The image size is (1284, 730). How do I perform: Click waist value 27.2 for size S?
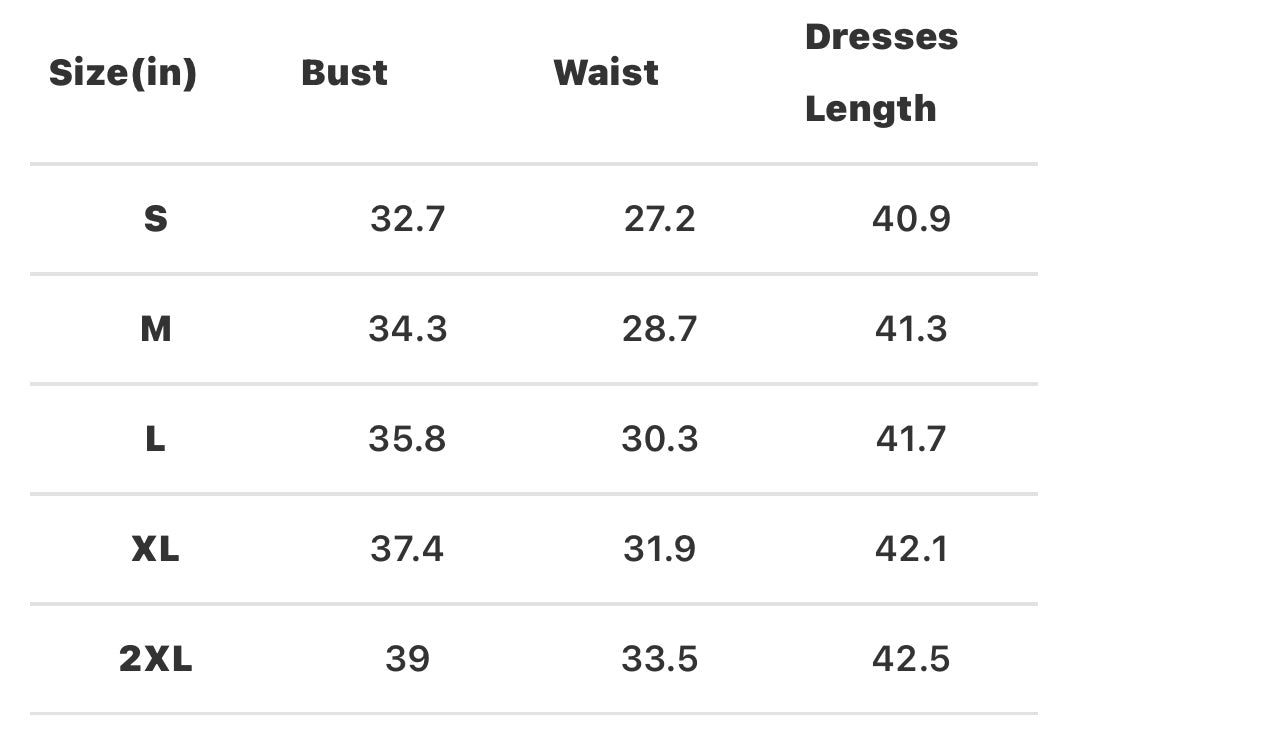(659, 219)
